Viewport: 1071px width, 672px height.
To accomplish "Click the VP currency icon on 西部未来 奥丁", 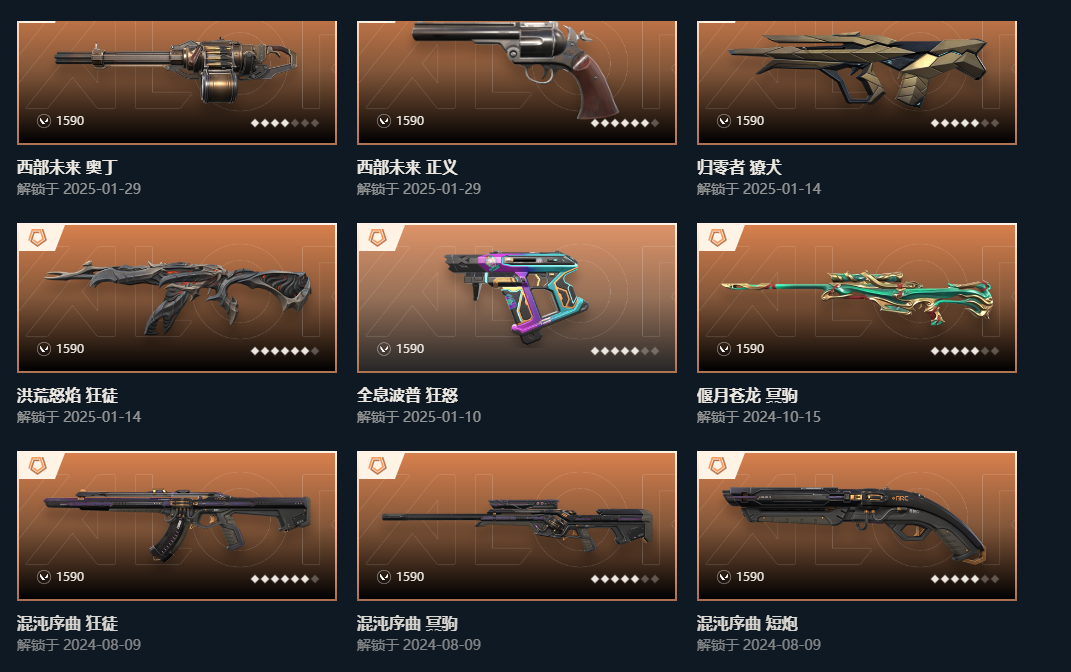I will pos(44,121).
